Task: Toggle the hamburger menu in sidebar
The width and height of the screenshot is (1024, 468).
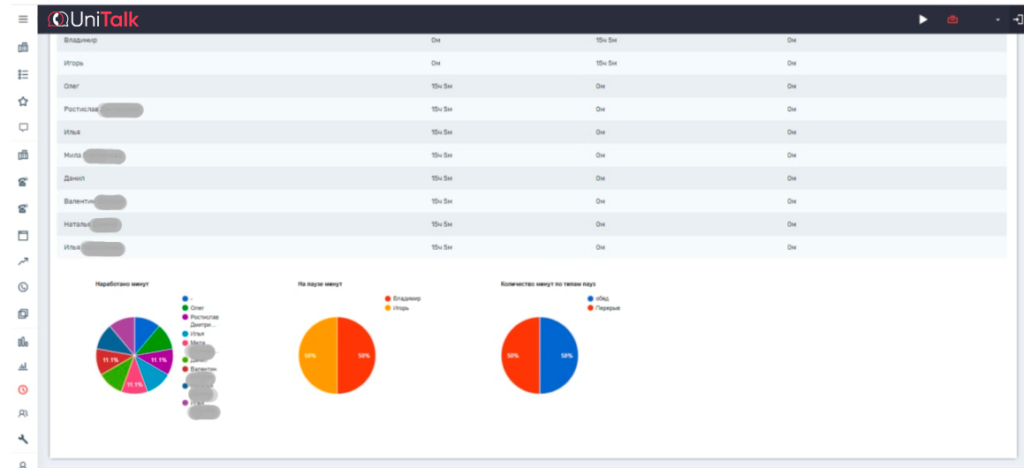Action: [x=23, y=19]
